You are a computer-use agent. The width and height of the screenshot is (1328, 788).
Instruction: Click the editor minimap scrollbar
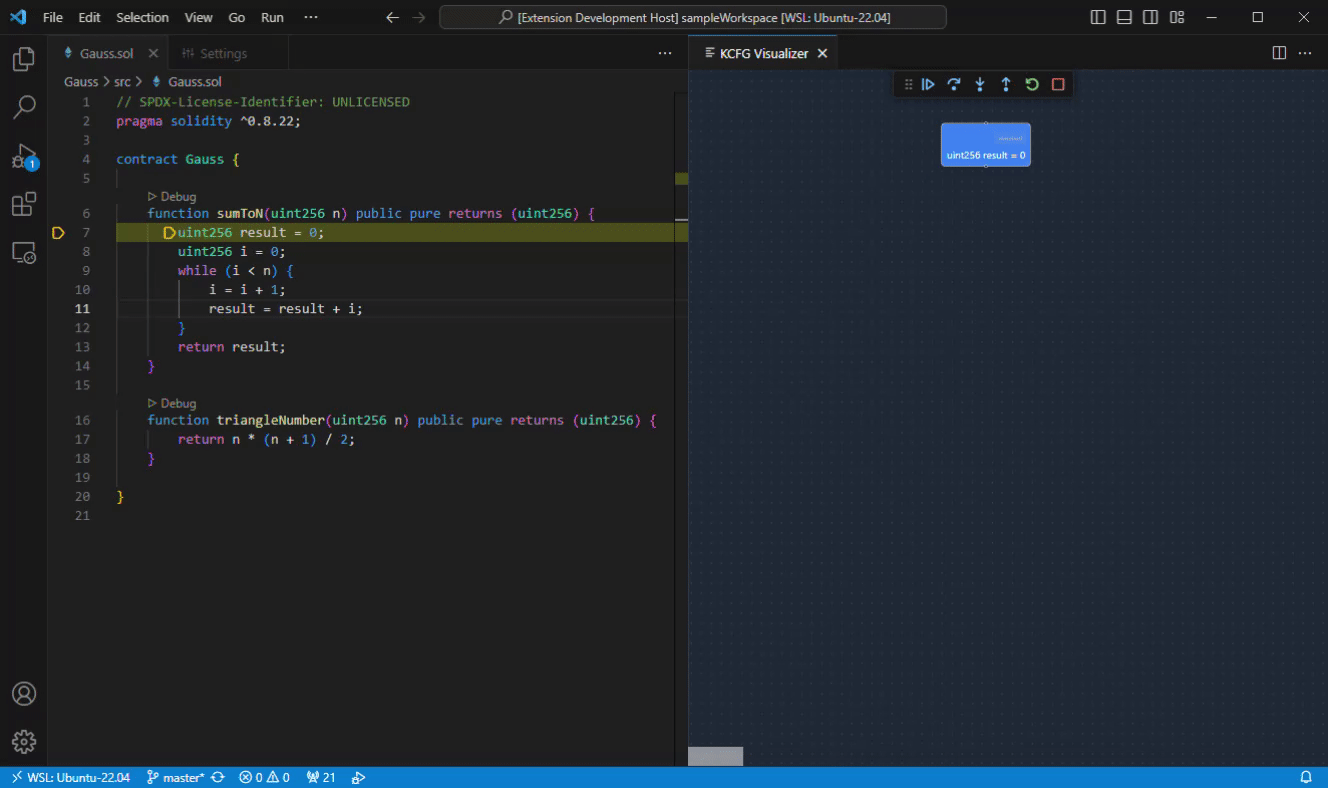pyautogui.click(x=681, y=420)
